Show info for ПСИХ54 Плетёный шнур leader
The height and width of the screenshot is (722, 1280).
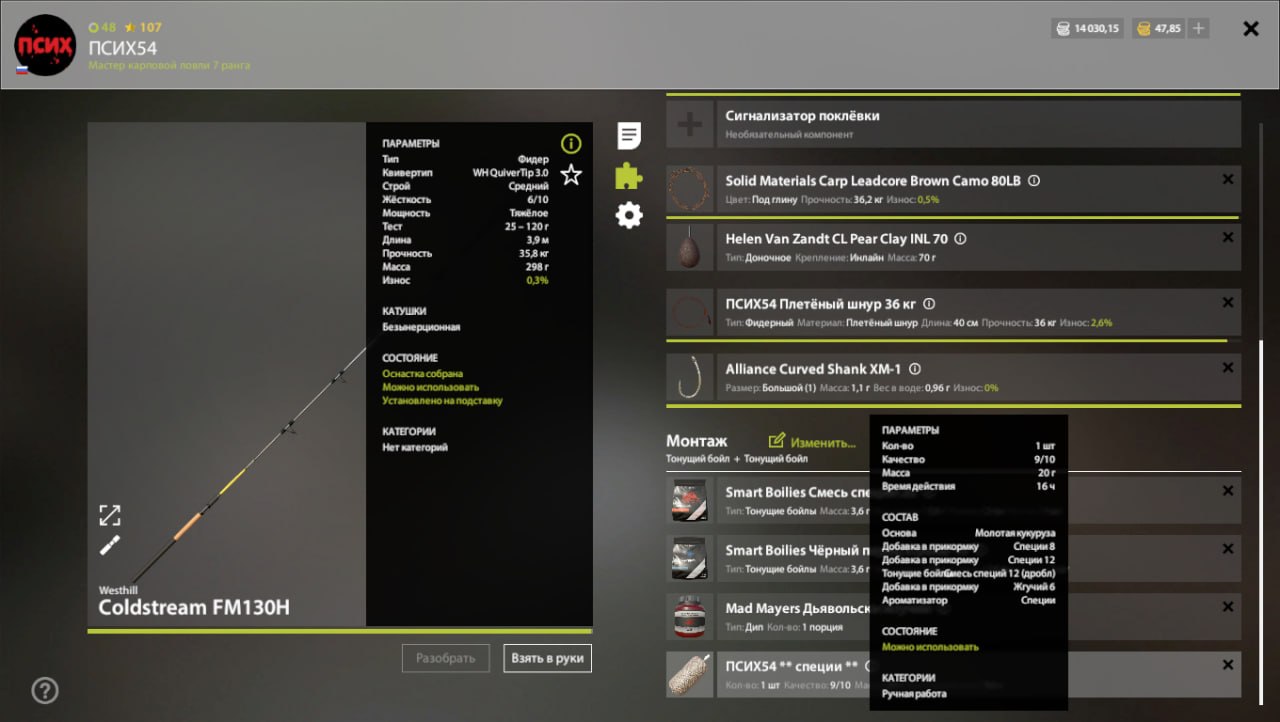[x=929, y=304]
